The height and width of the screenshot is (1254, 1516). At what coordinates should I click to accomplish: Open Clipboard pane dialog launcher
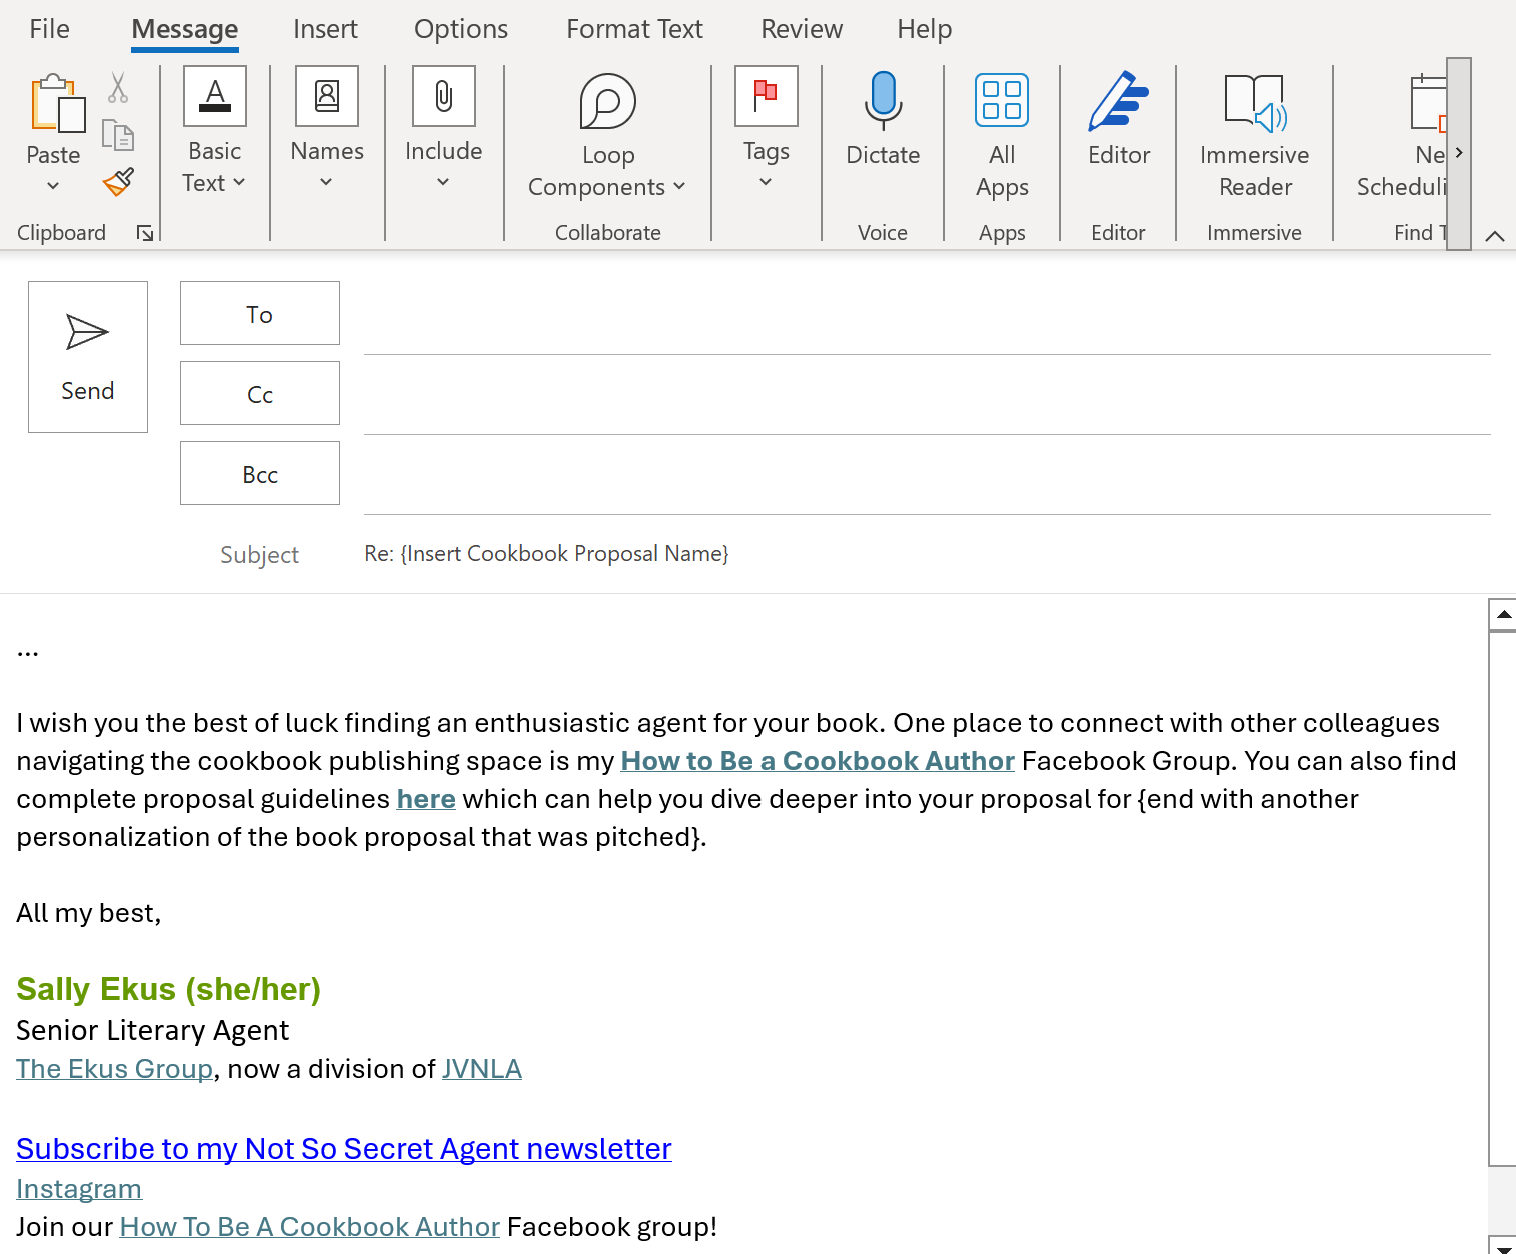(145, 233)
